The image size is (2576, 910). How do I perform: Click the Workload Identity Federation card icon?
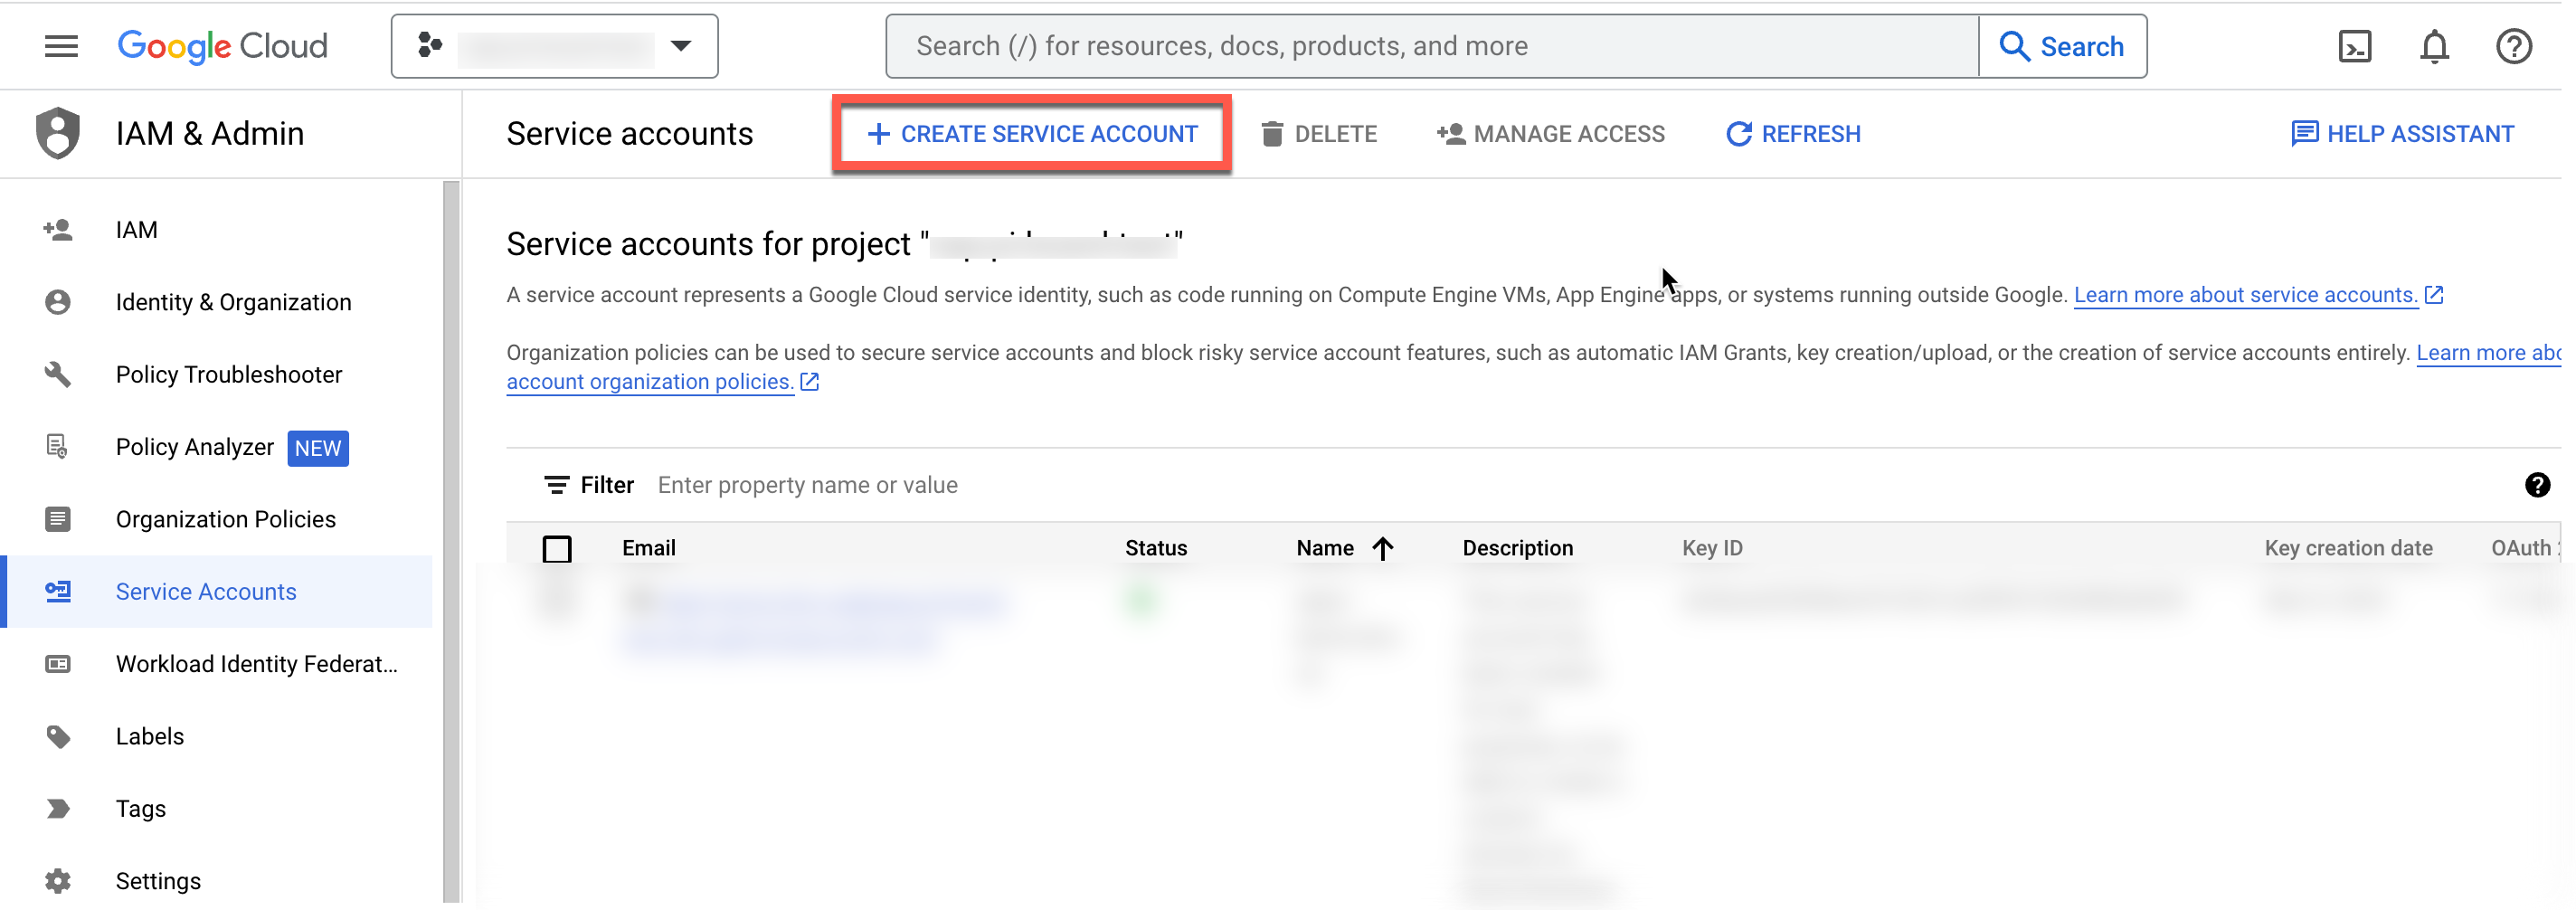coord(58,664)
